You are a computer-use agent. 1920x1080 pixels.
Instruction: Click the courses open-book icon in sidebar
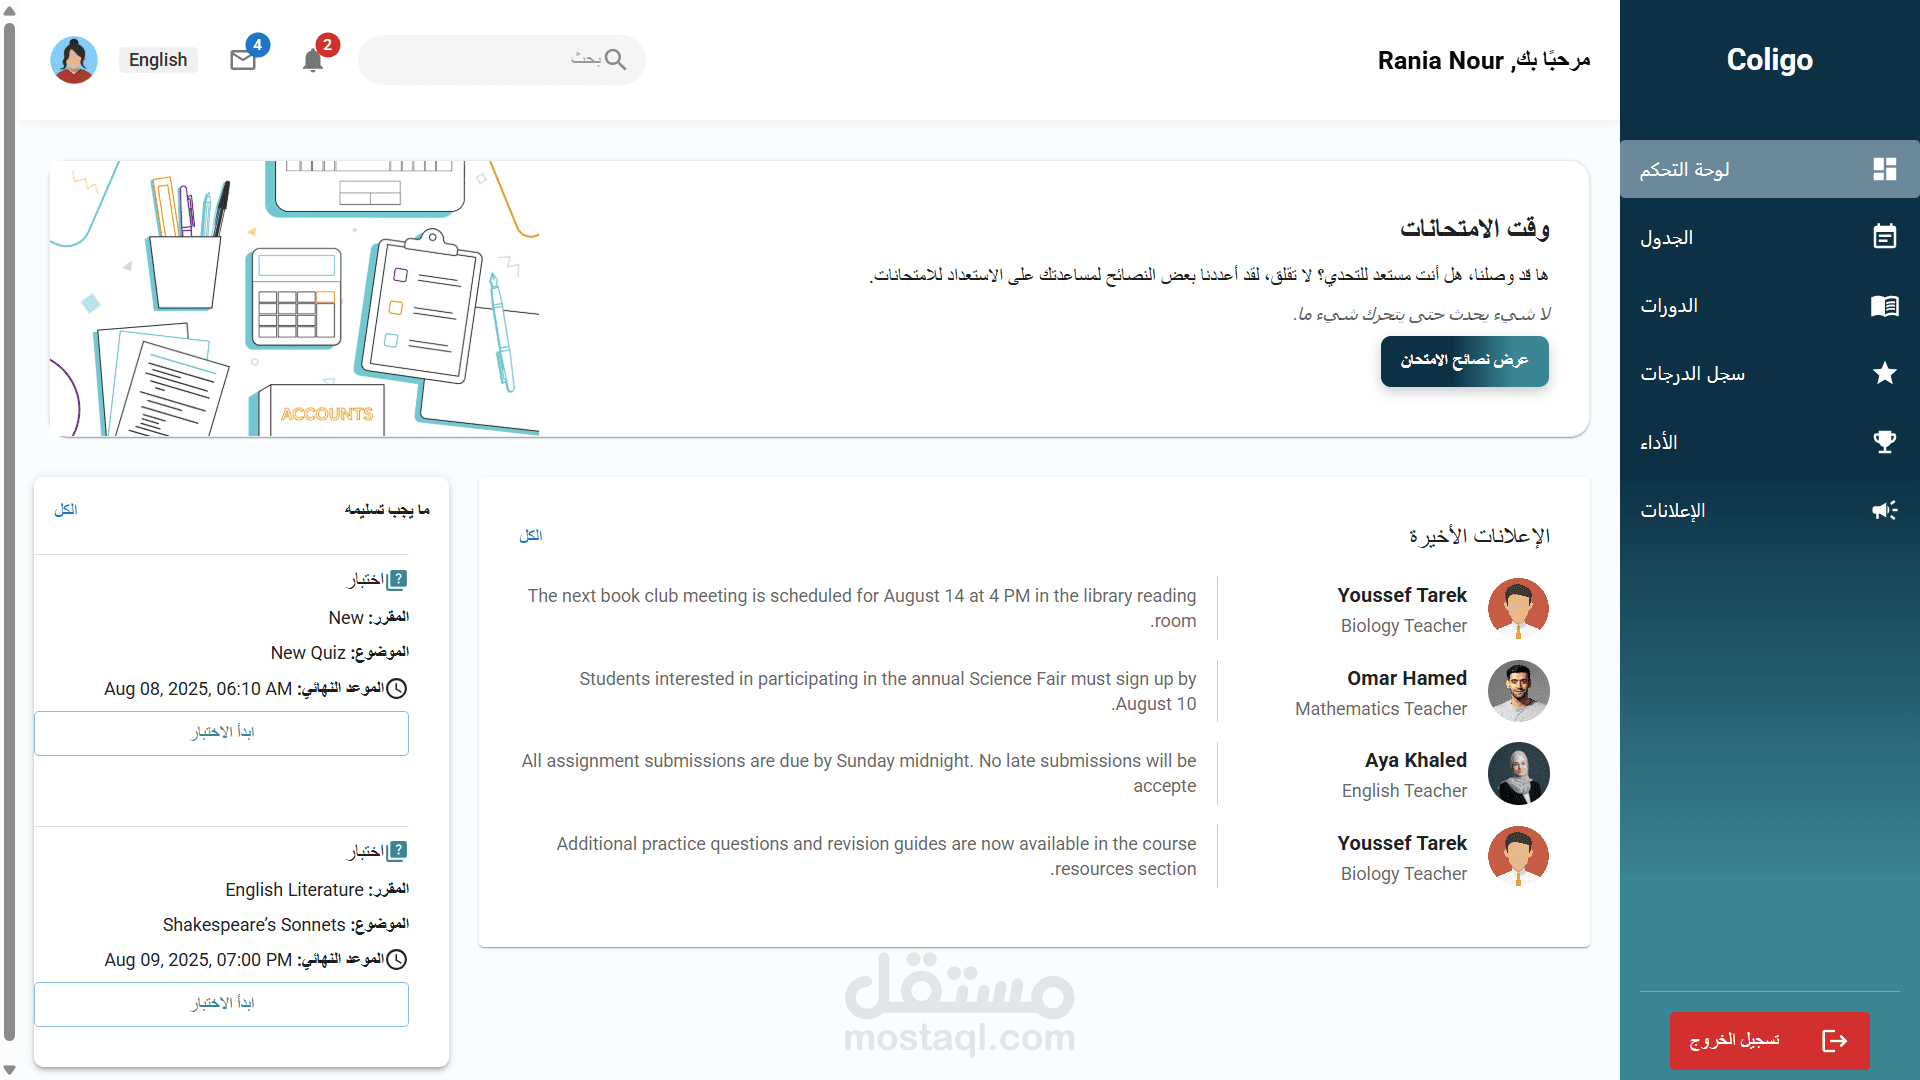[x=1884, y=305]
